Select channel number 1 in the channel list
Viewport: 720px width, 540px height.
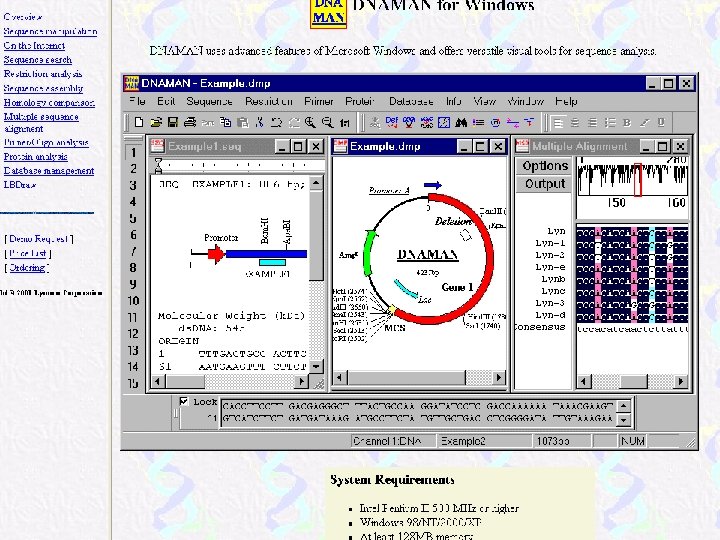(134, 152)
